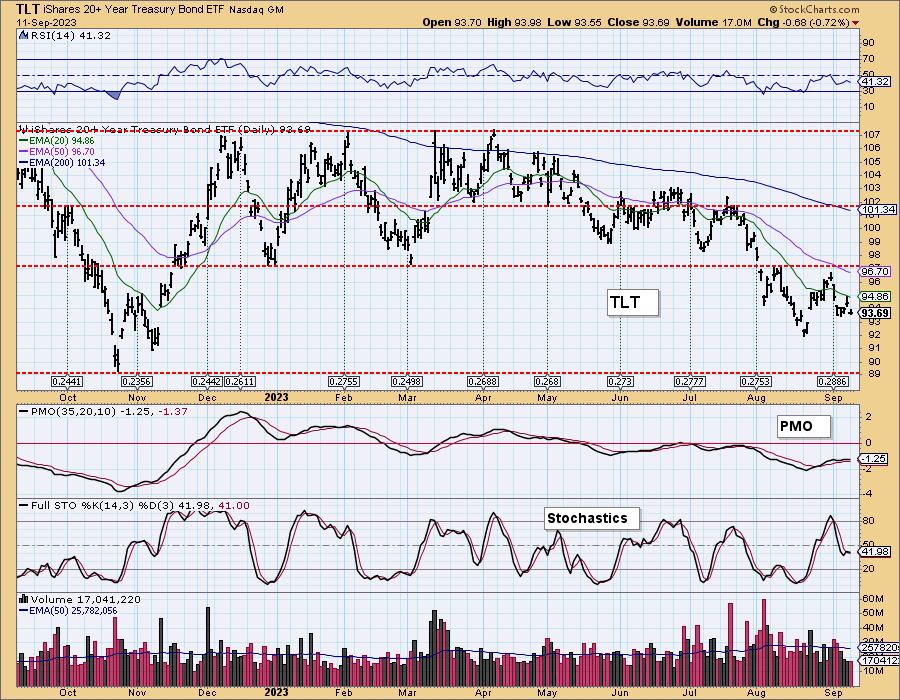
Task: Click the 0.2886 yield label near Sep
Action: point(833,382)
